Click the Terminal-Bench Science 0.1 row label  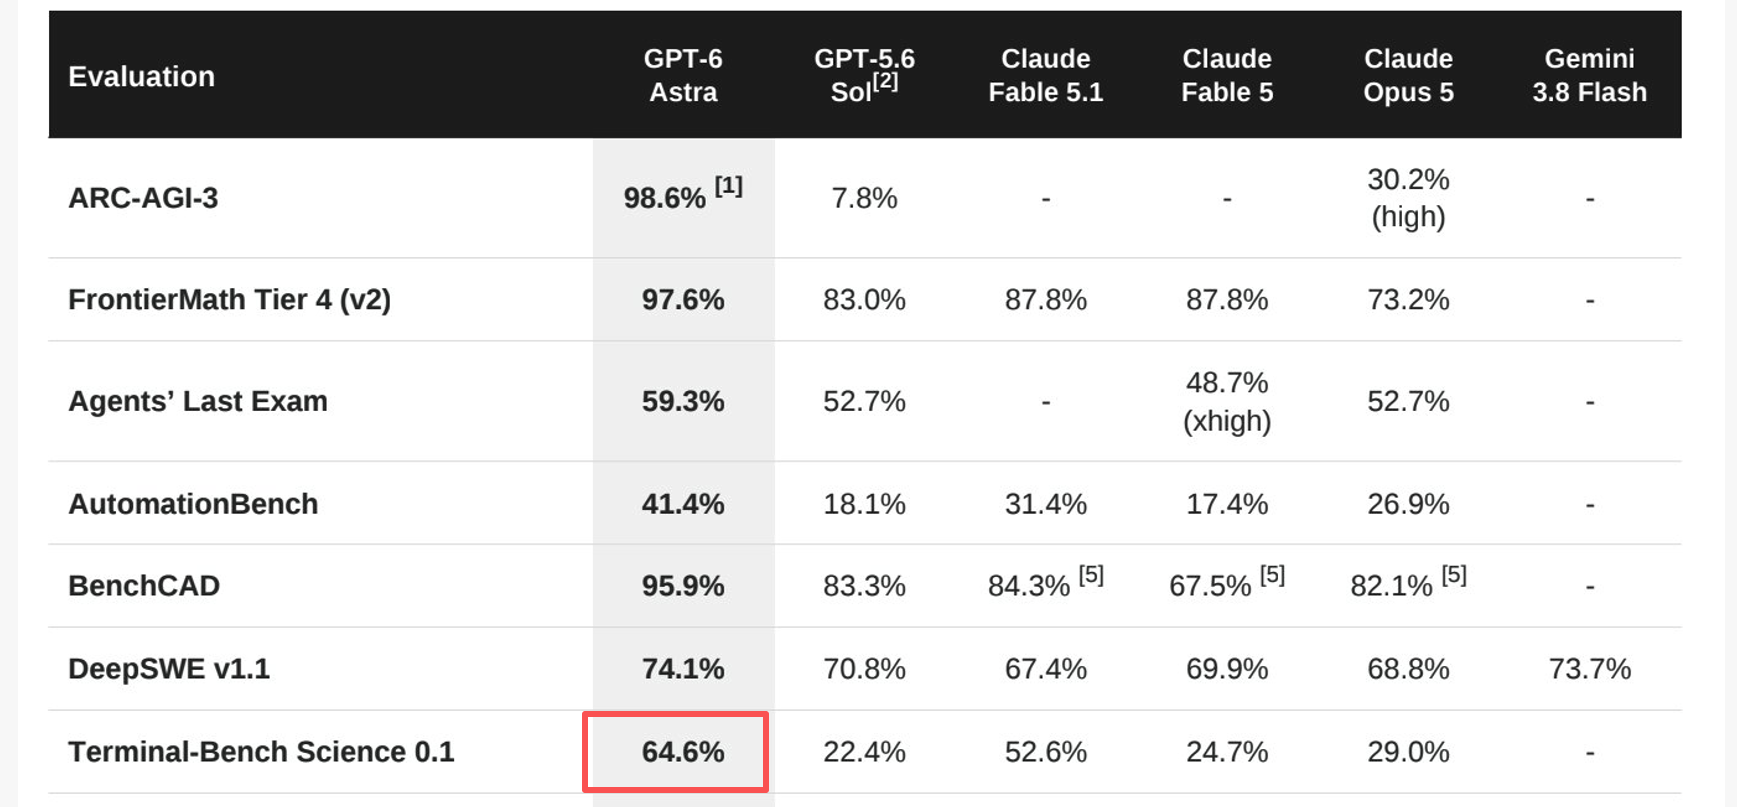pyautogui.click(x=261, y=752)
